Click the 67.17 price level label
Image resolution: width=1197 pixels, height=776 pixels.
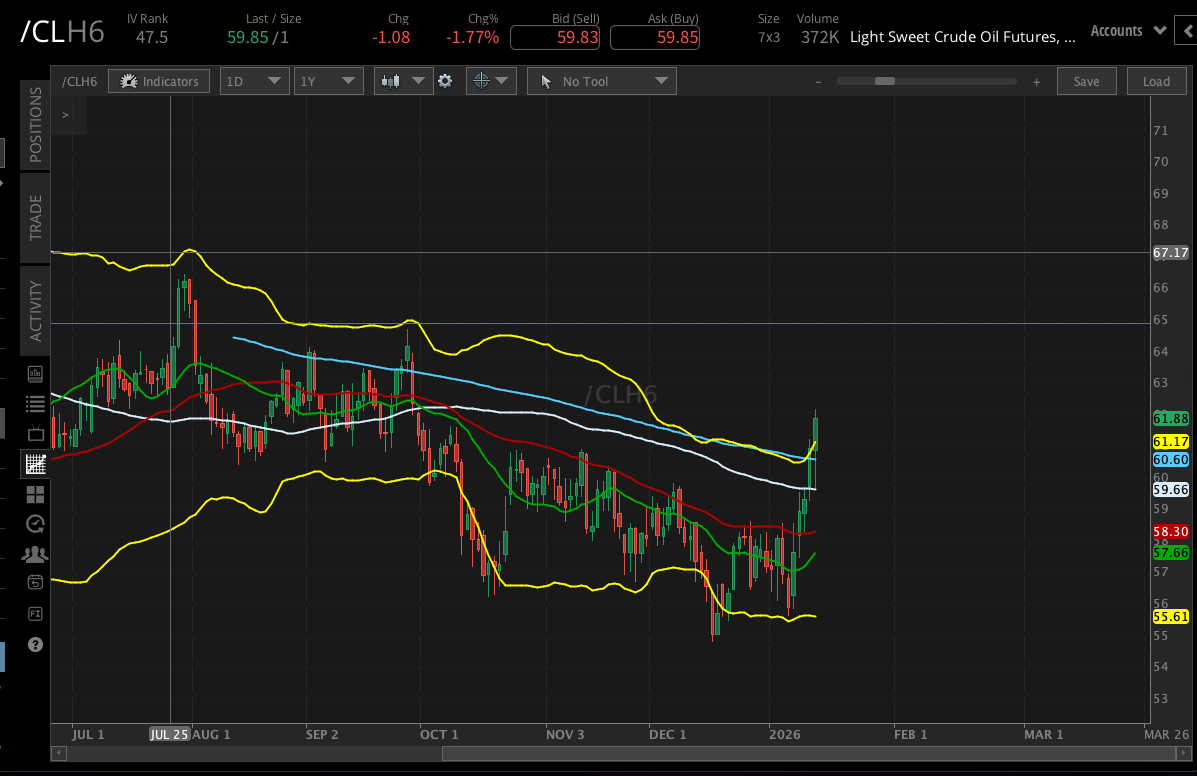[x=1170, y=253]
